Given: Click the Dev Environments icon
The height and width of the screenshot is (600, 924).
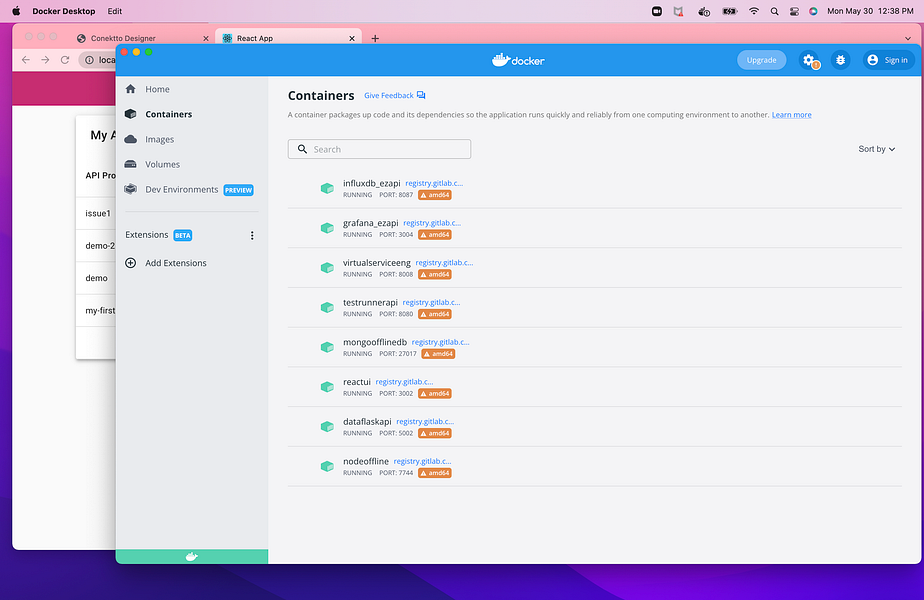Looking at the screenshot, I should tap(131, 189).
